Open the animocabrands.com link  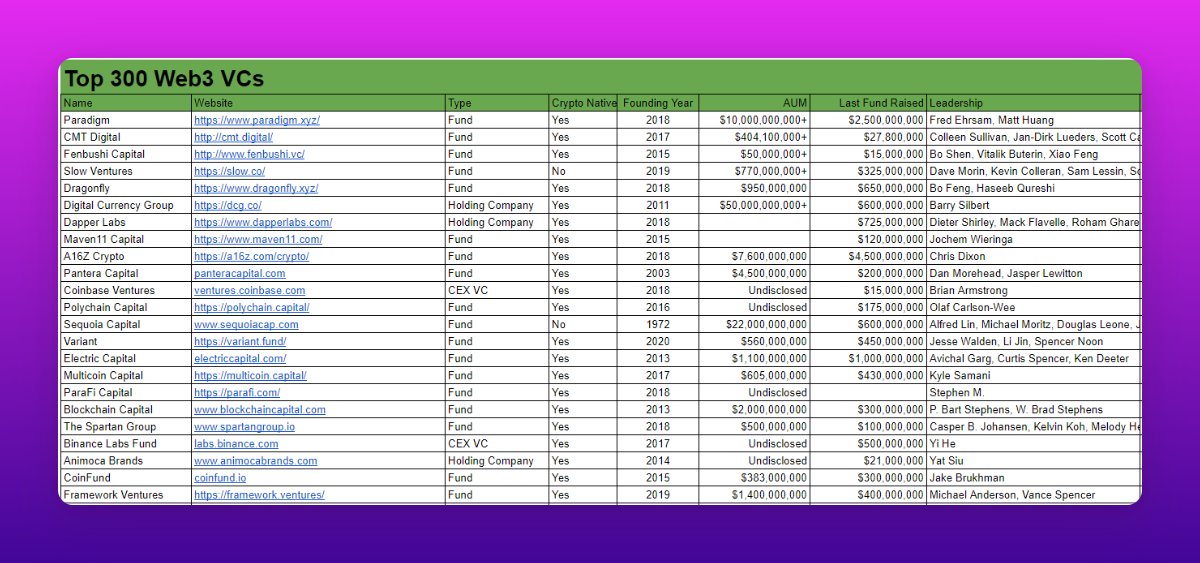coord(256,460)
